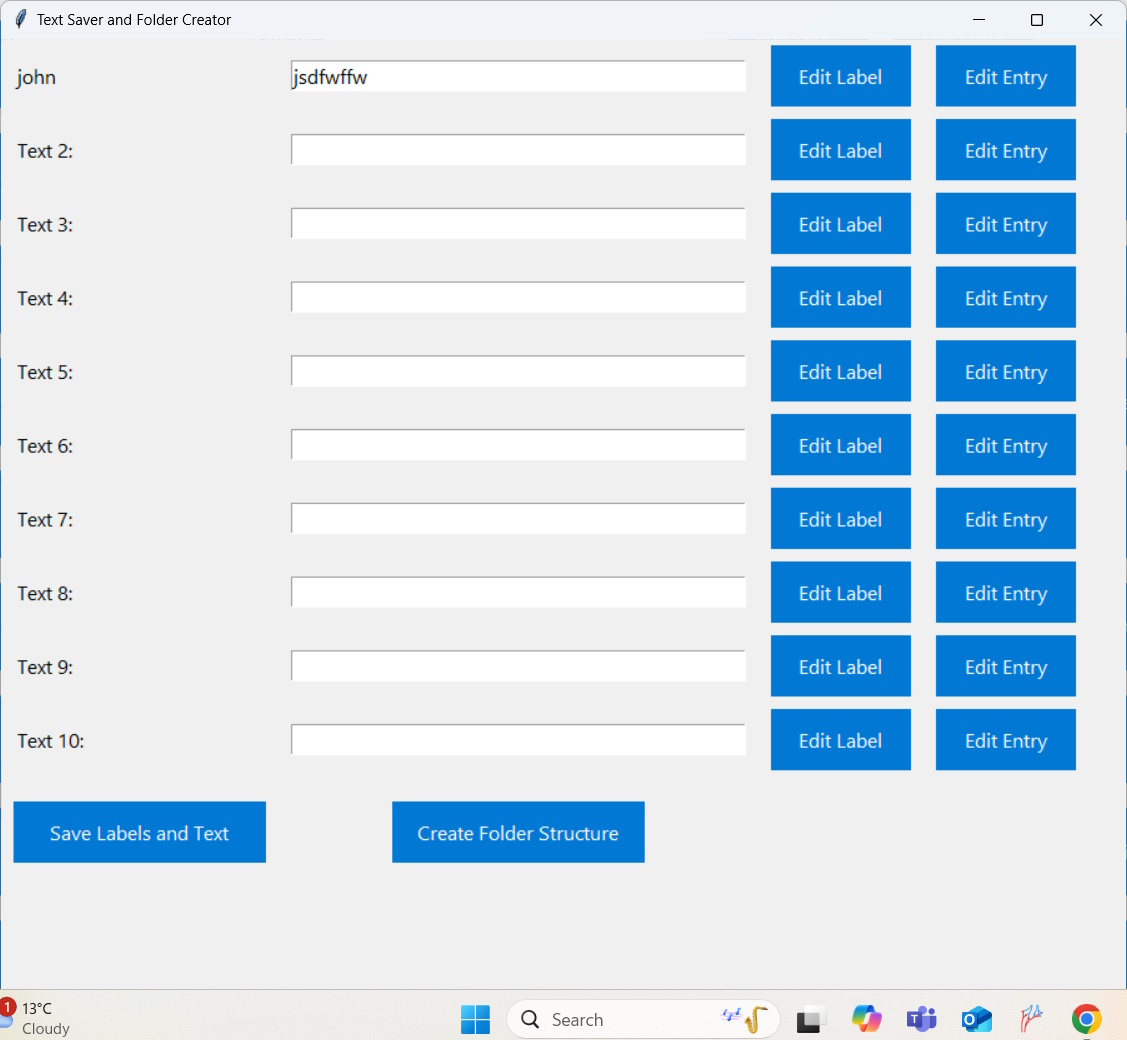Click Edit Entry for the jsdfwffw field
1127x1040 pixels.
coord(1005,76)
